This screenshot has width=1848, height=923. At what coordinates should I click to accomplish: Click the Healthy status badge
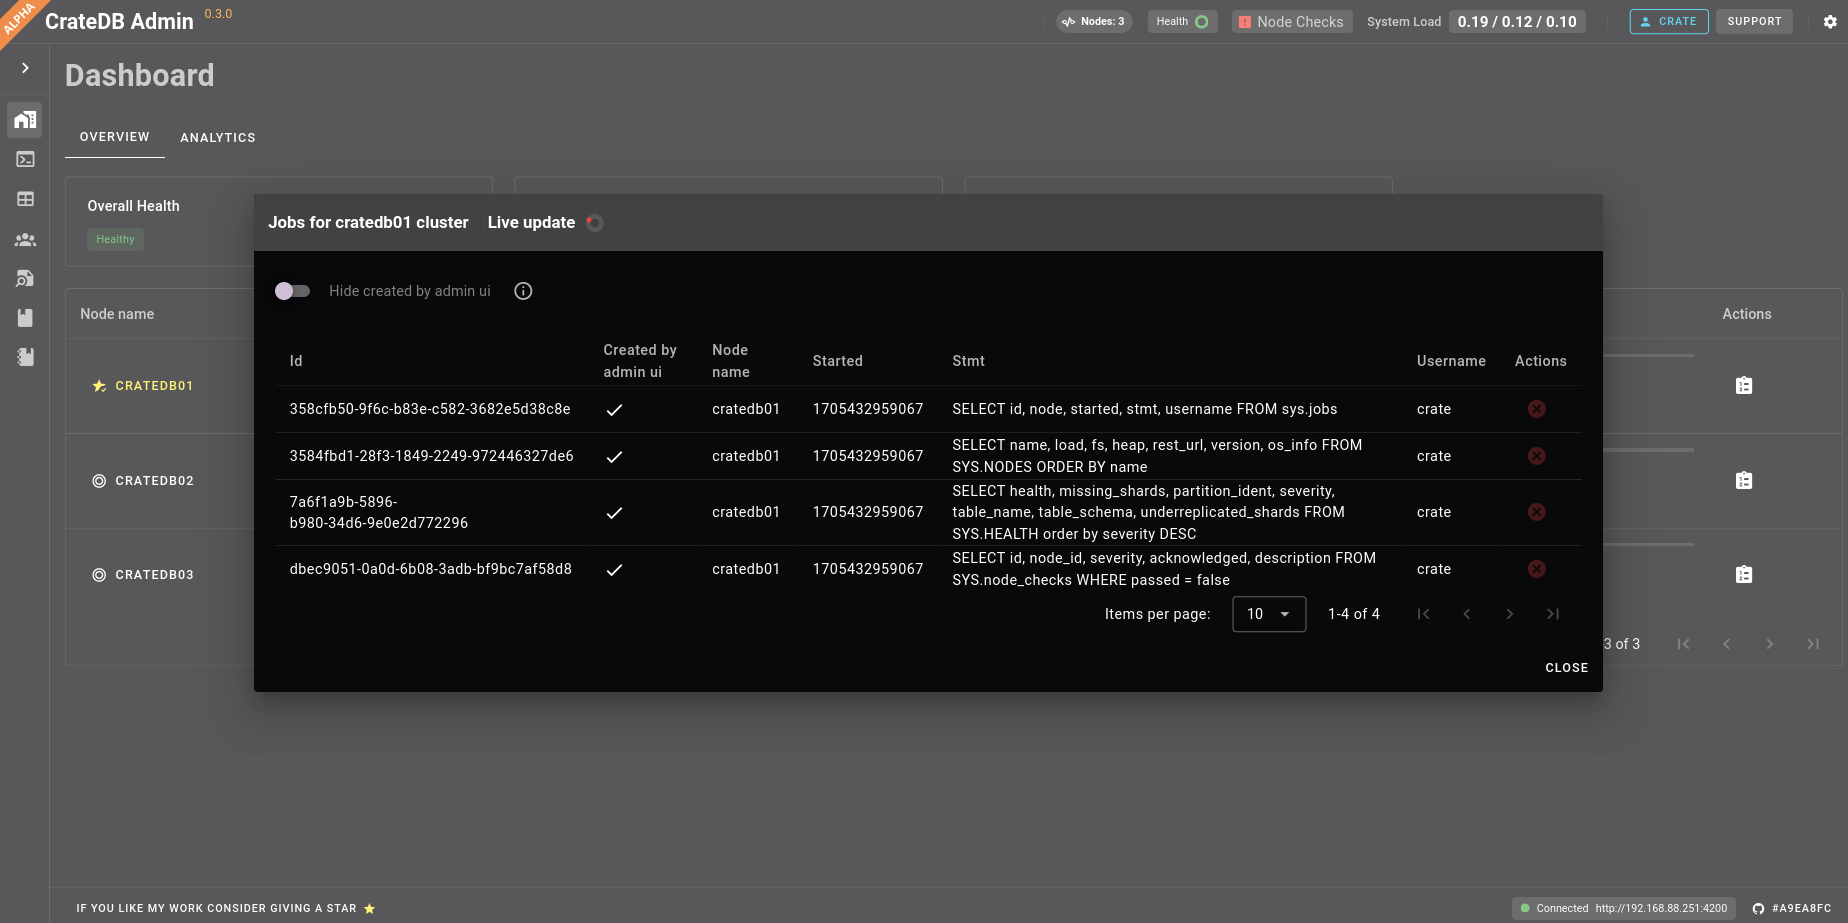coord(115,239)
